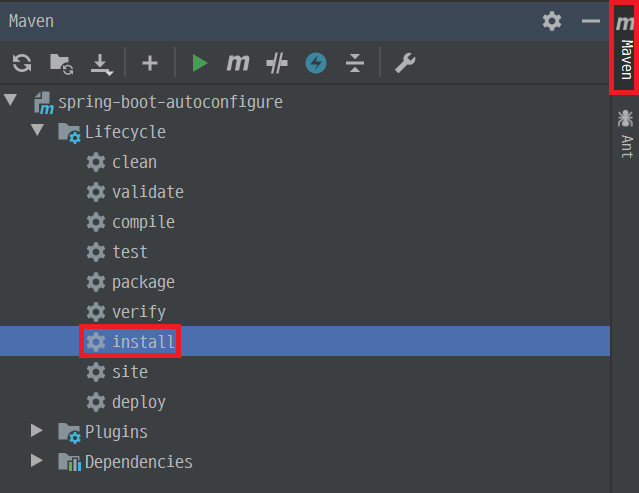This screenshot has height=493, width=639.
Task: Open Maven Settings wrench icon
Action: tap(405, 63)
